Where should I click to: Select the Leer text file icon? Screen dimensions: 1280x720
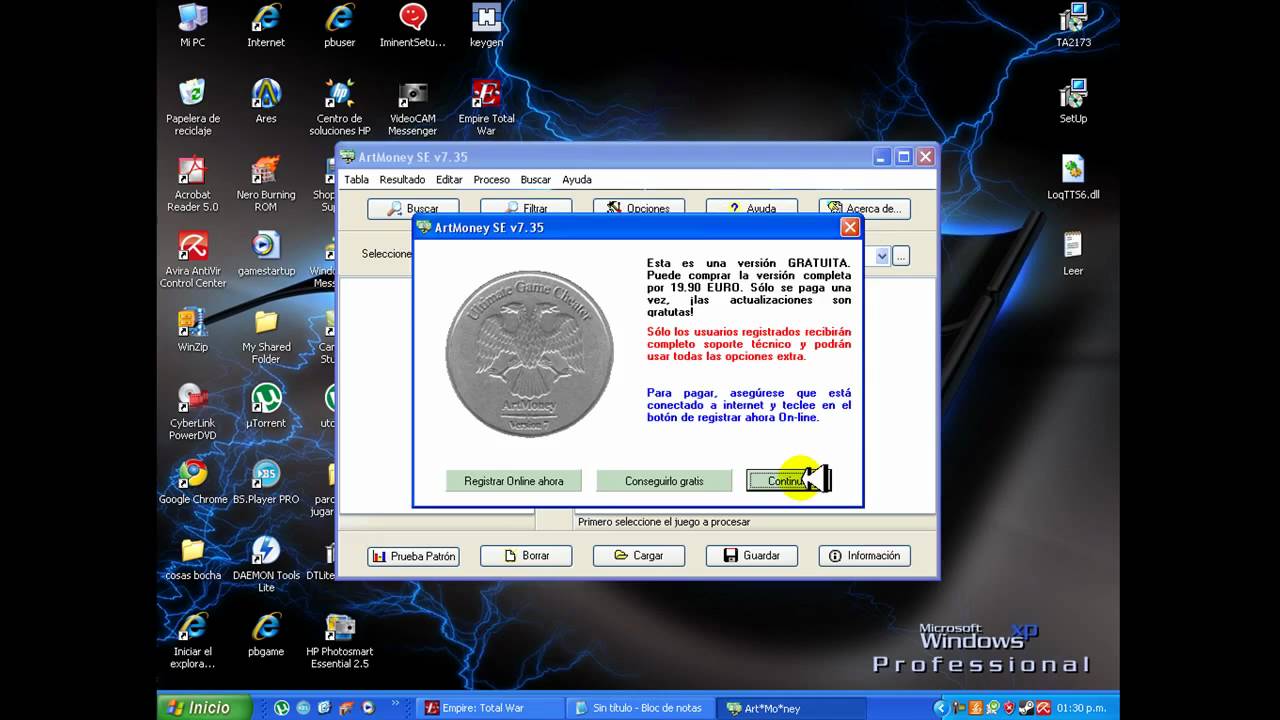point(1073,254)
